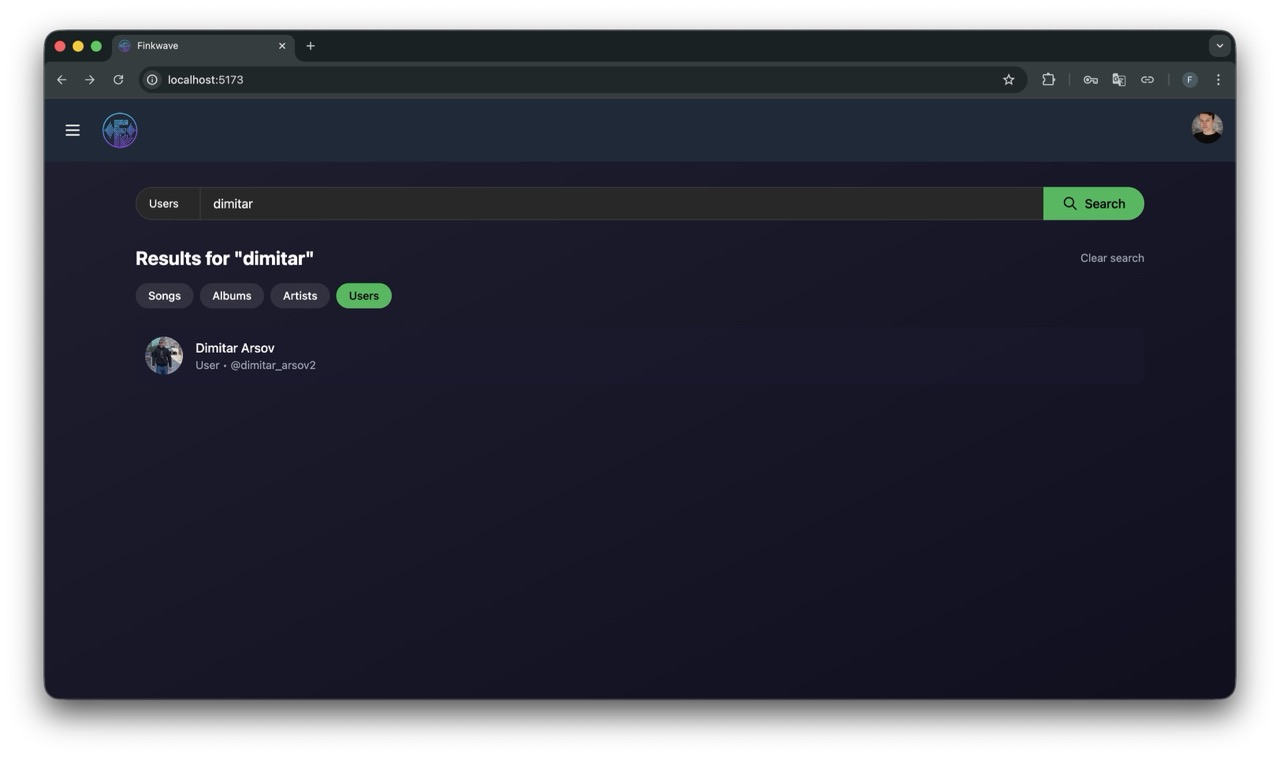Open the browser extensions puzzle icon
The width and height of the screenshot is (1280, 757).
(1048, 80)
